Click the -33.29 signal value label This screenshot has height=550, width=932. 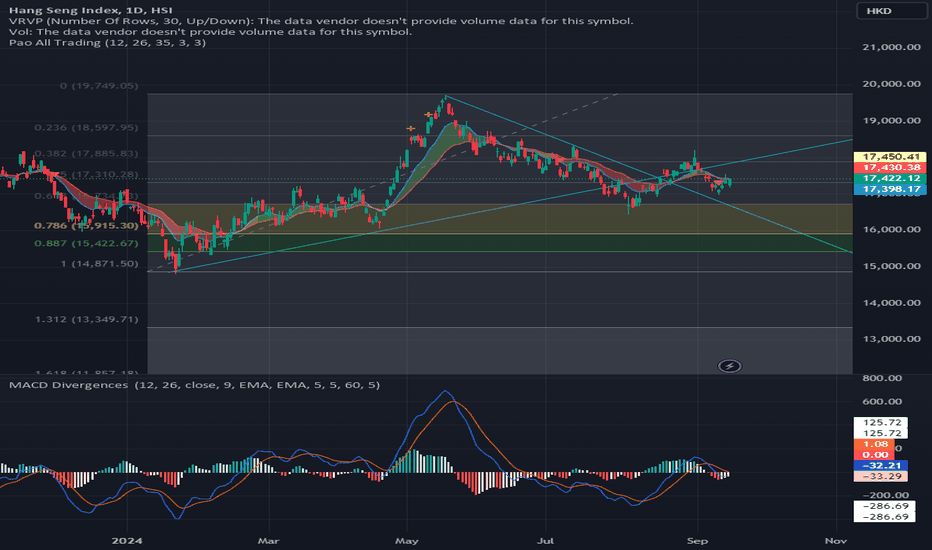881,476
